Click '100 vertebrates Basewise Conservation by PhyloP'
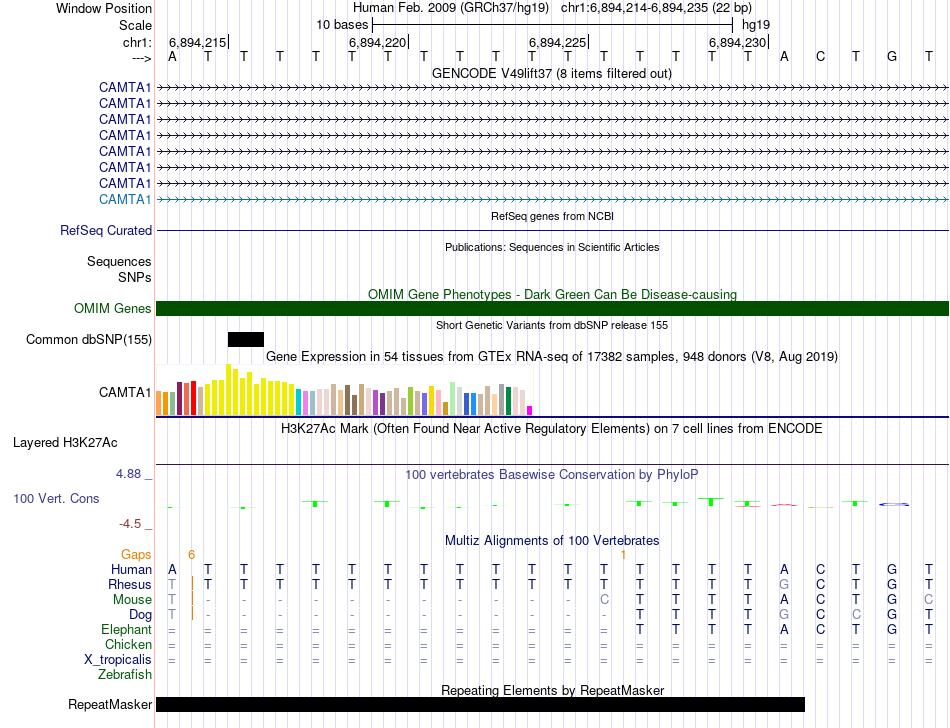This screenshot has height=728, width=950. pos(551,475)
